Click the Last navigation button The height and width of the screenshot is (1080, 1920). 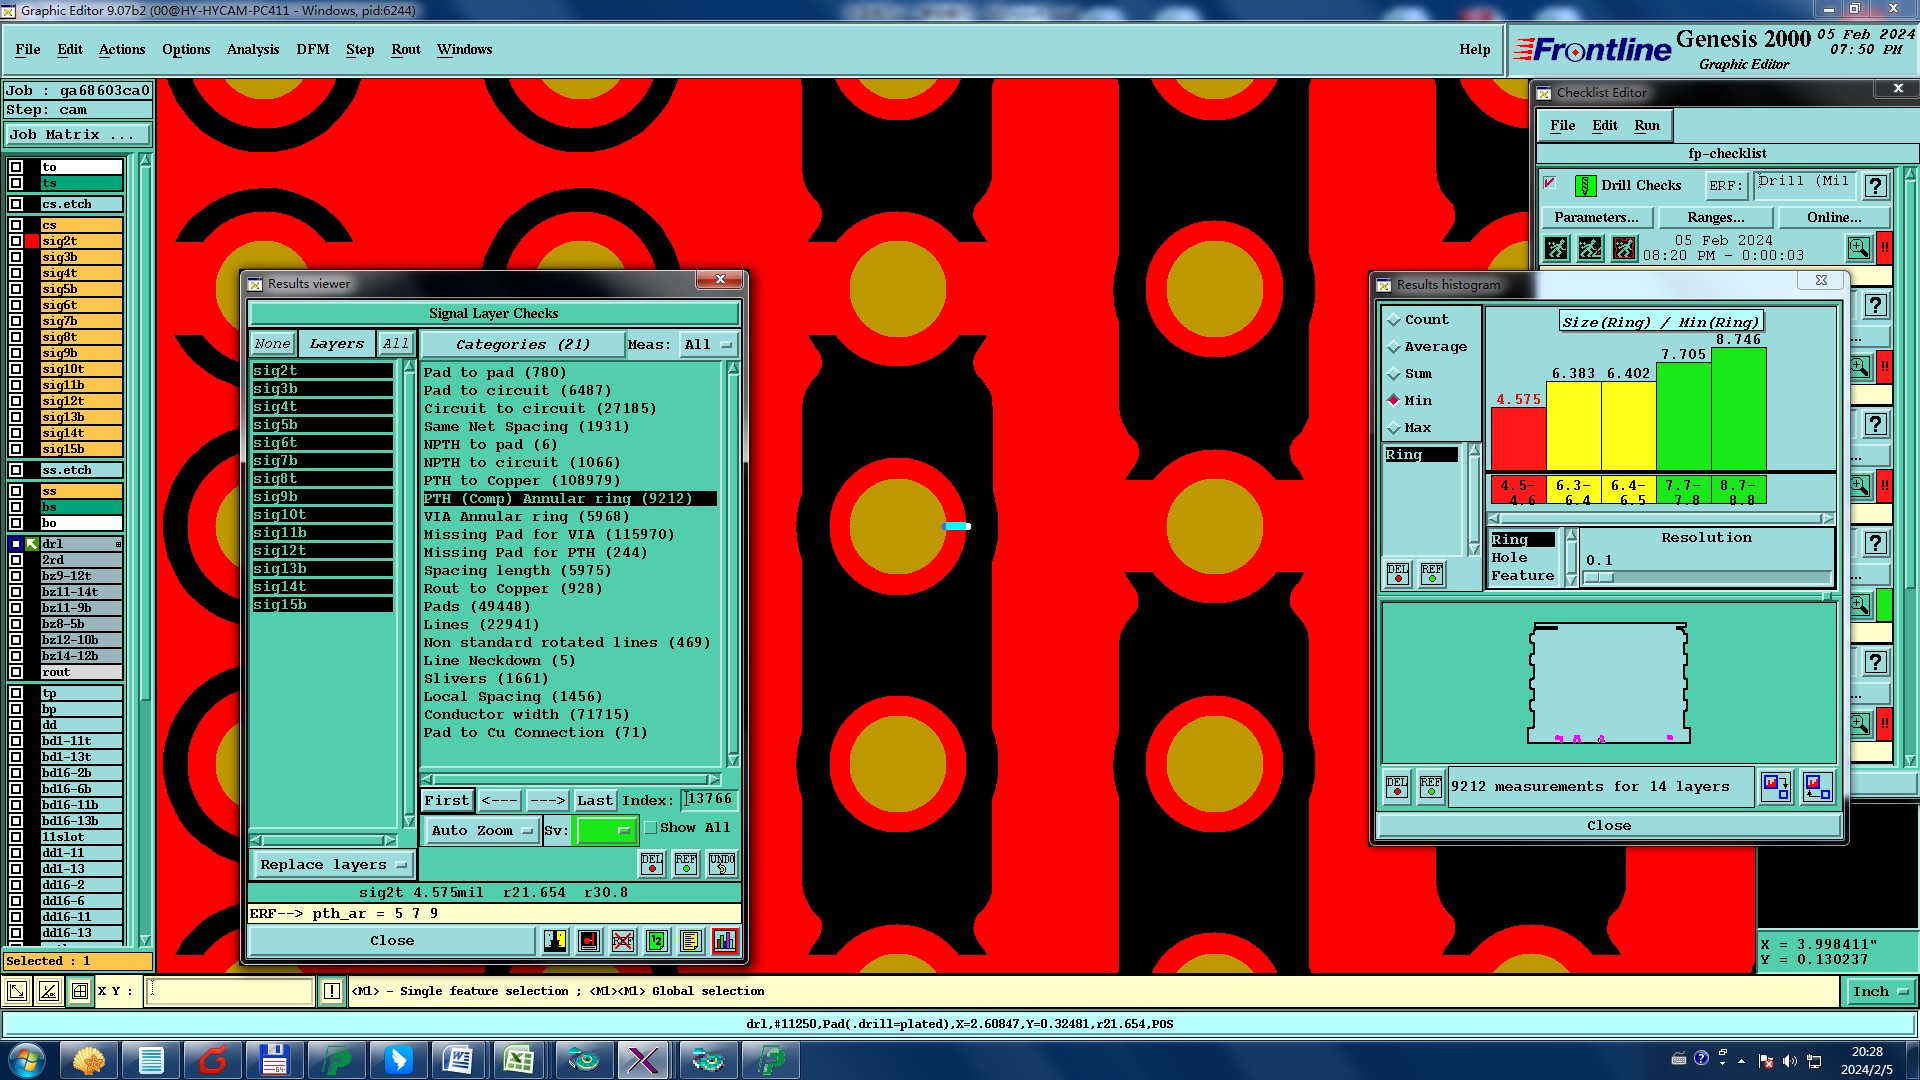click(x=594, y=800)
